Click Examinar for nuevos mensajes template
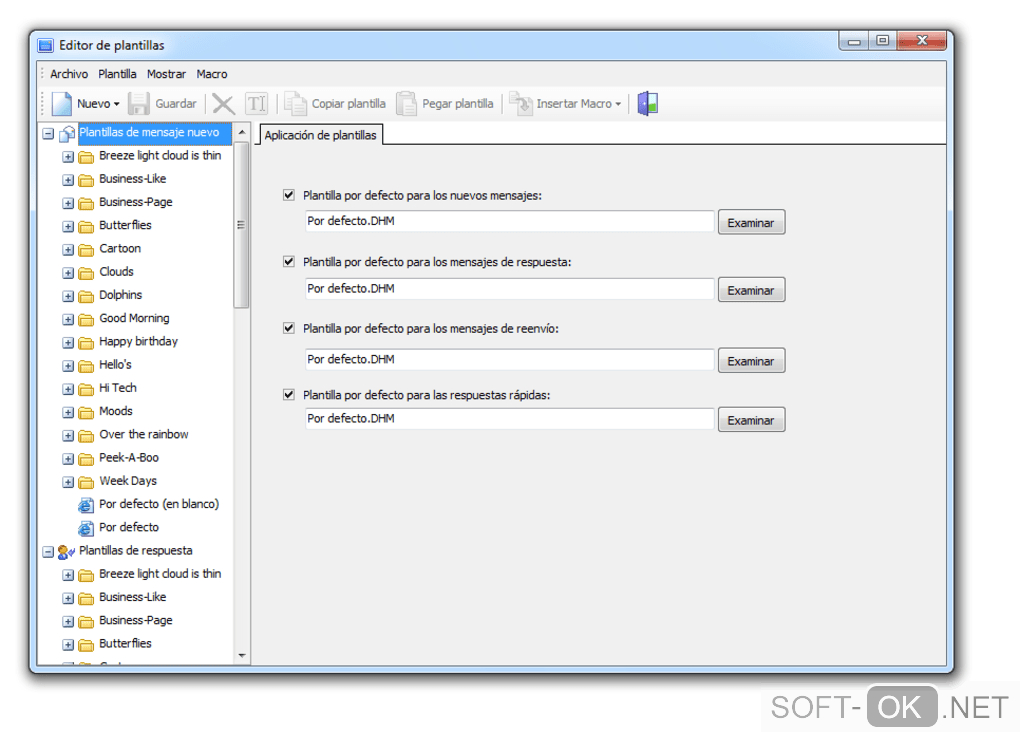Image resolution: width=1020 pixels, height=732 pixels. coord(751,223)
